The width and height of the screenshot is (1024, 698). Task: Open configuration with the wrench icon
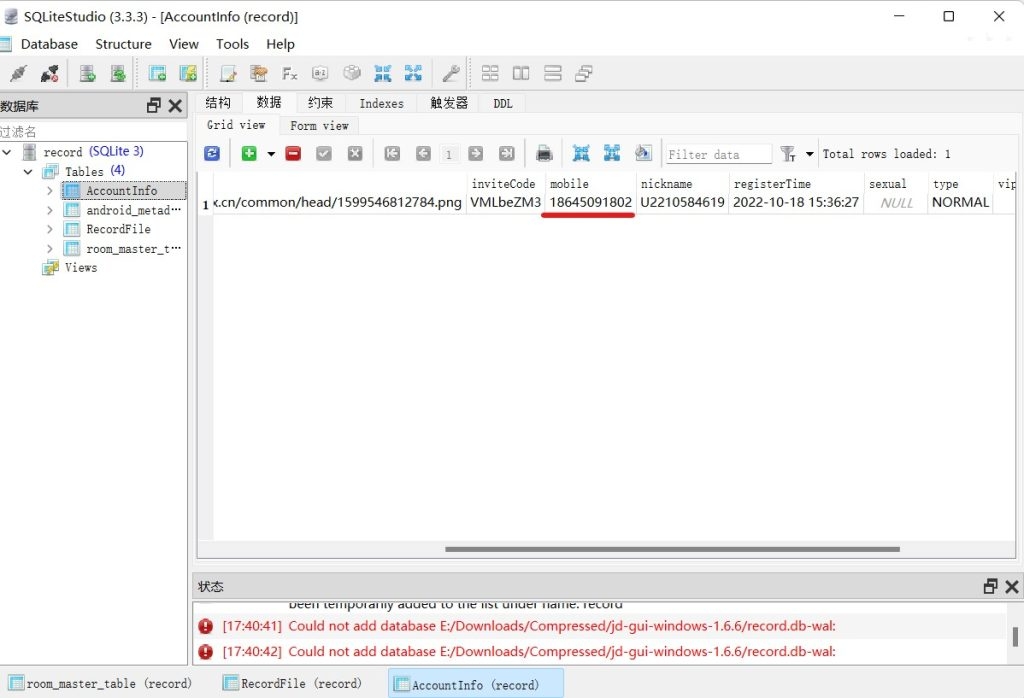tap(450, 73)
